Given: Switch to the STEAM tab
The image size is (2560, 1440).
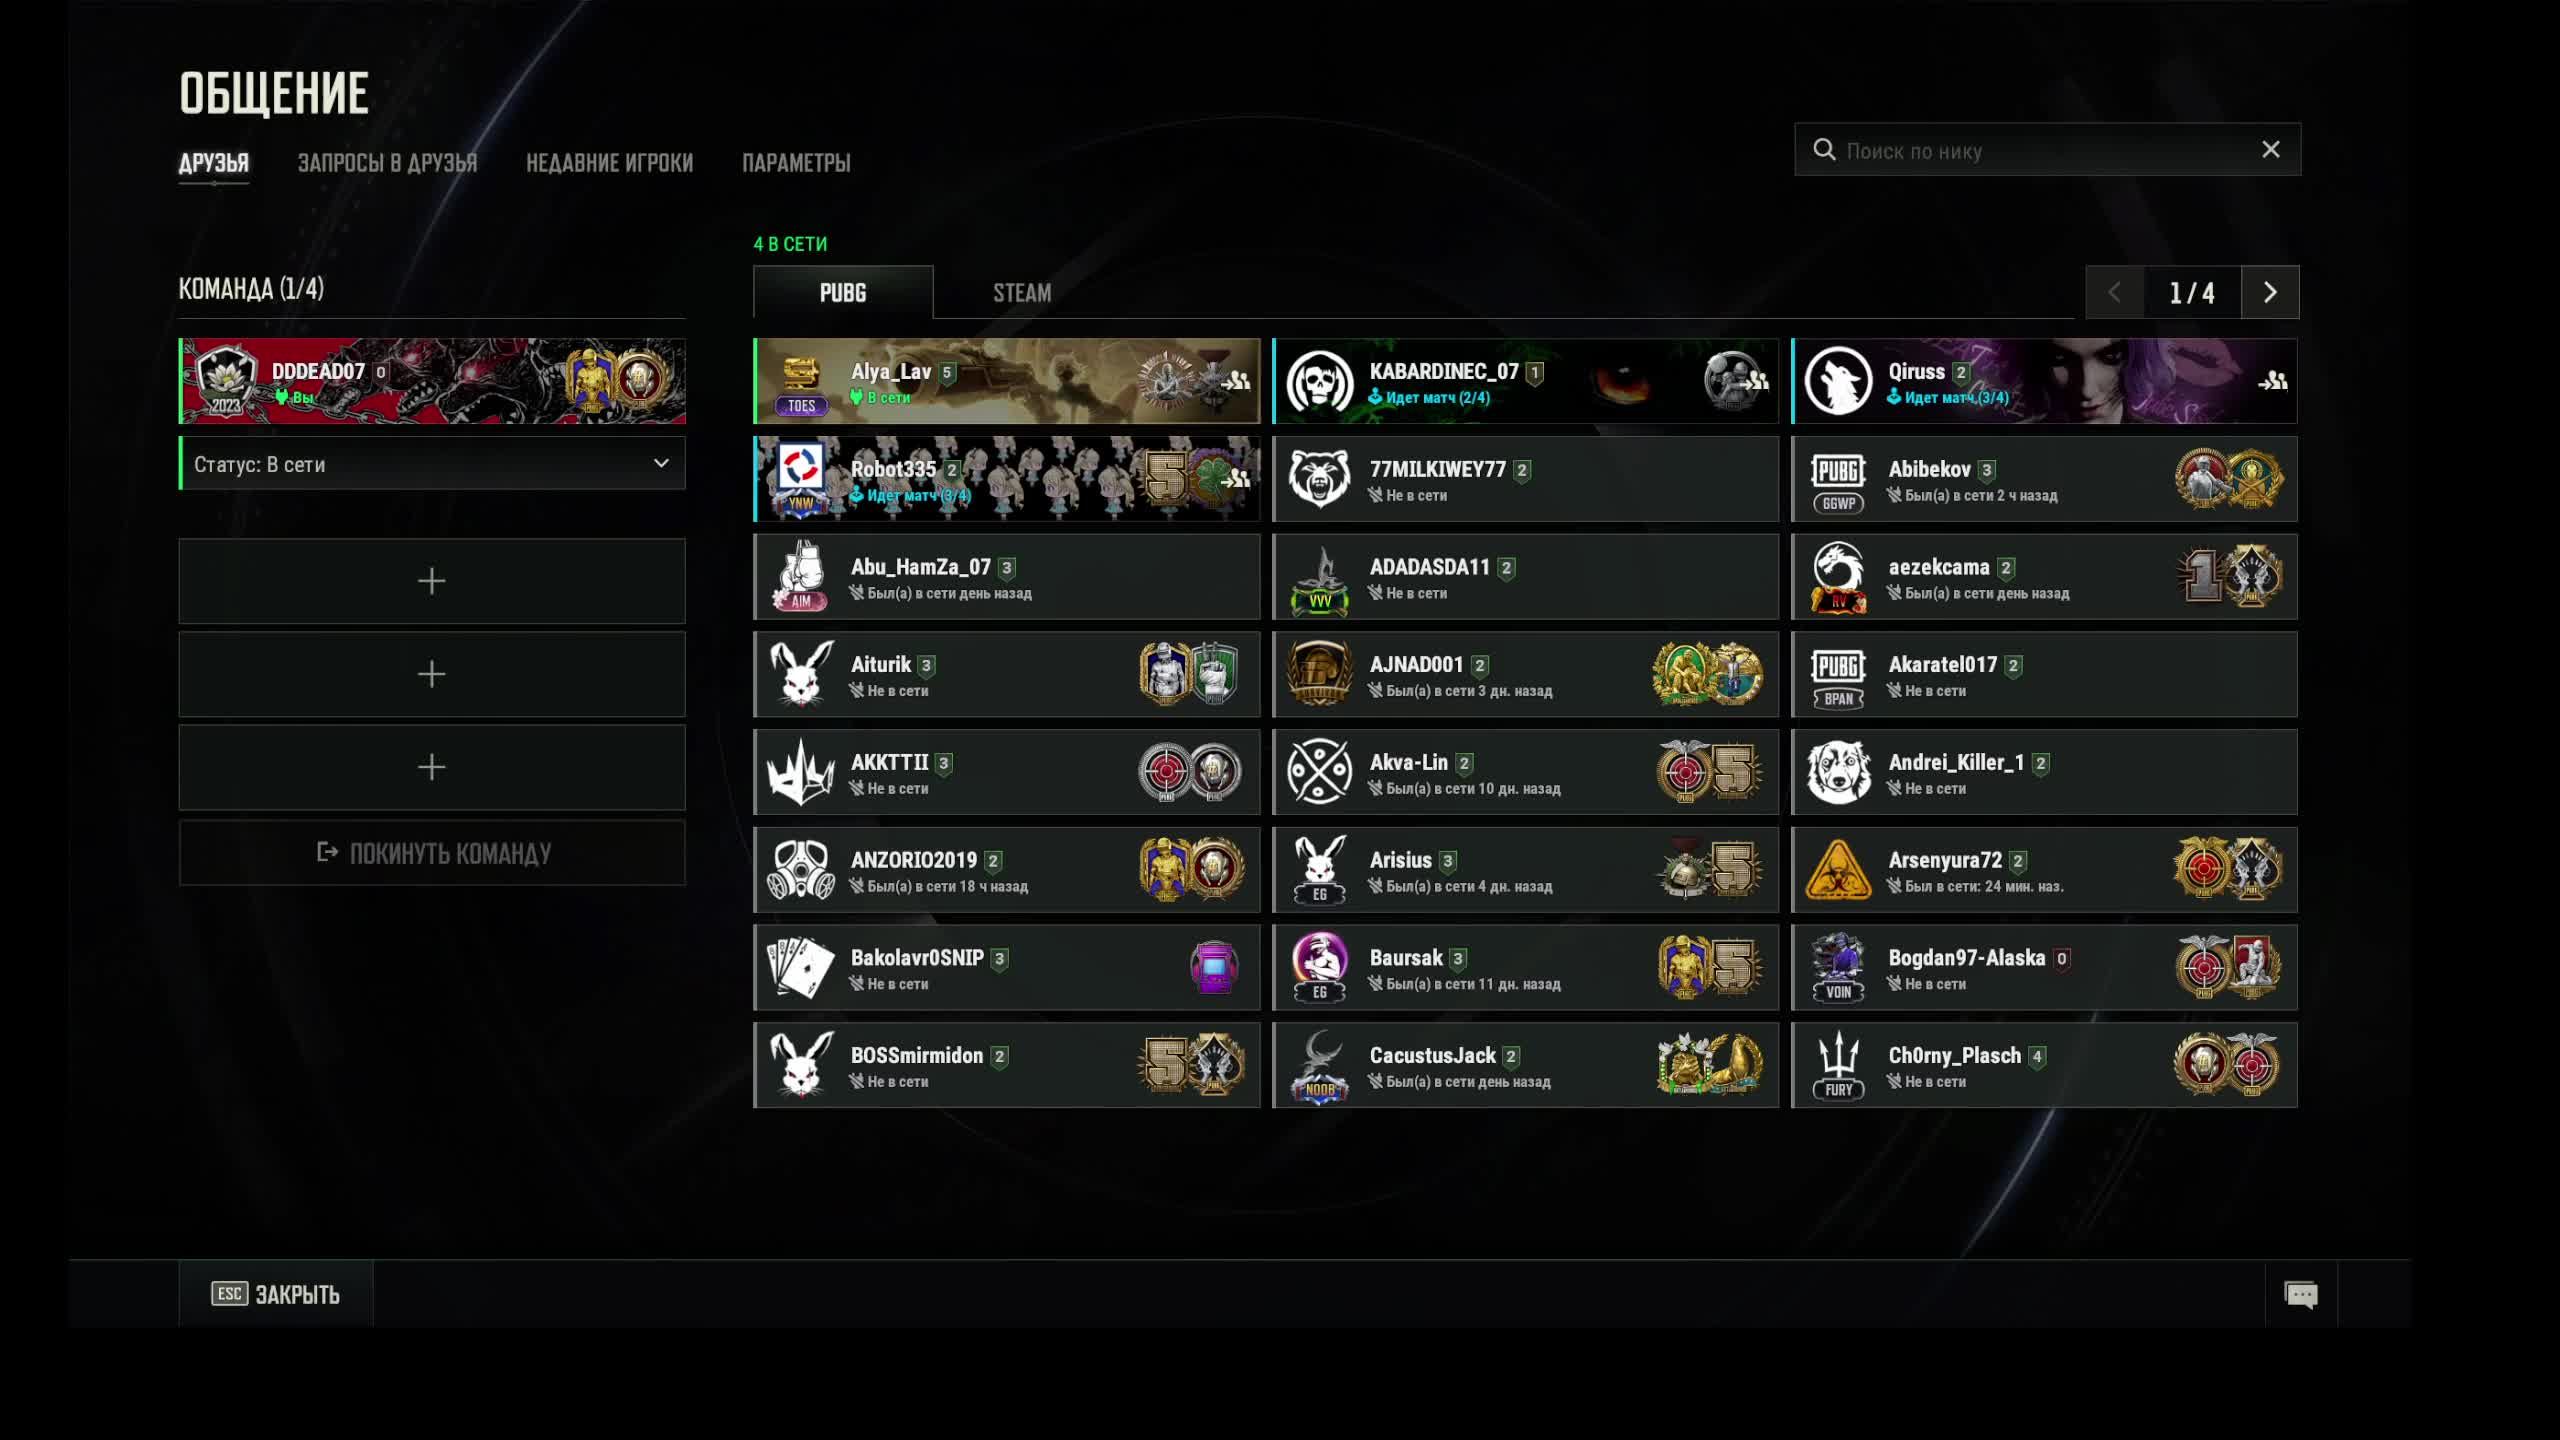Looking at the screenshot, I should [x=1021, y=293].
